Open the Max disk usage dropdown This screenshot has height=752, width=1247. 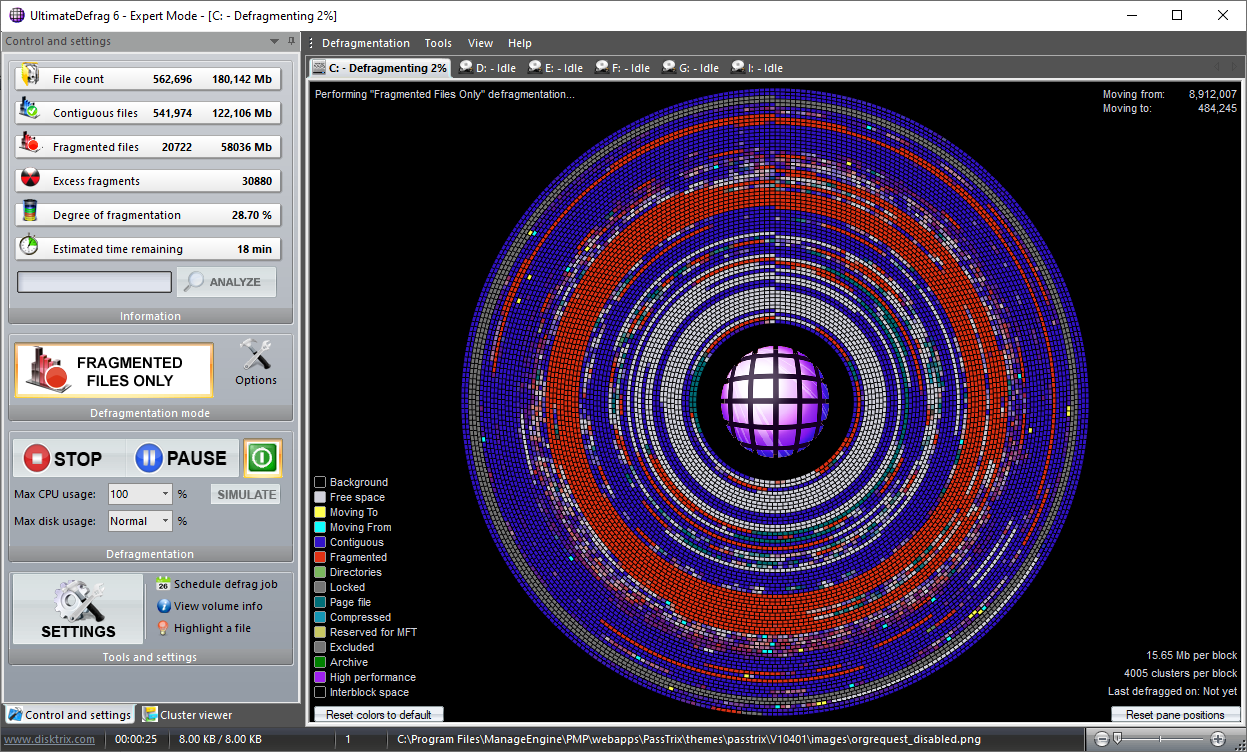(165, 521)
